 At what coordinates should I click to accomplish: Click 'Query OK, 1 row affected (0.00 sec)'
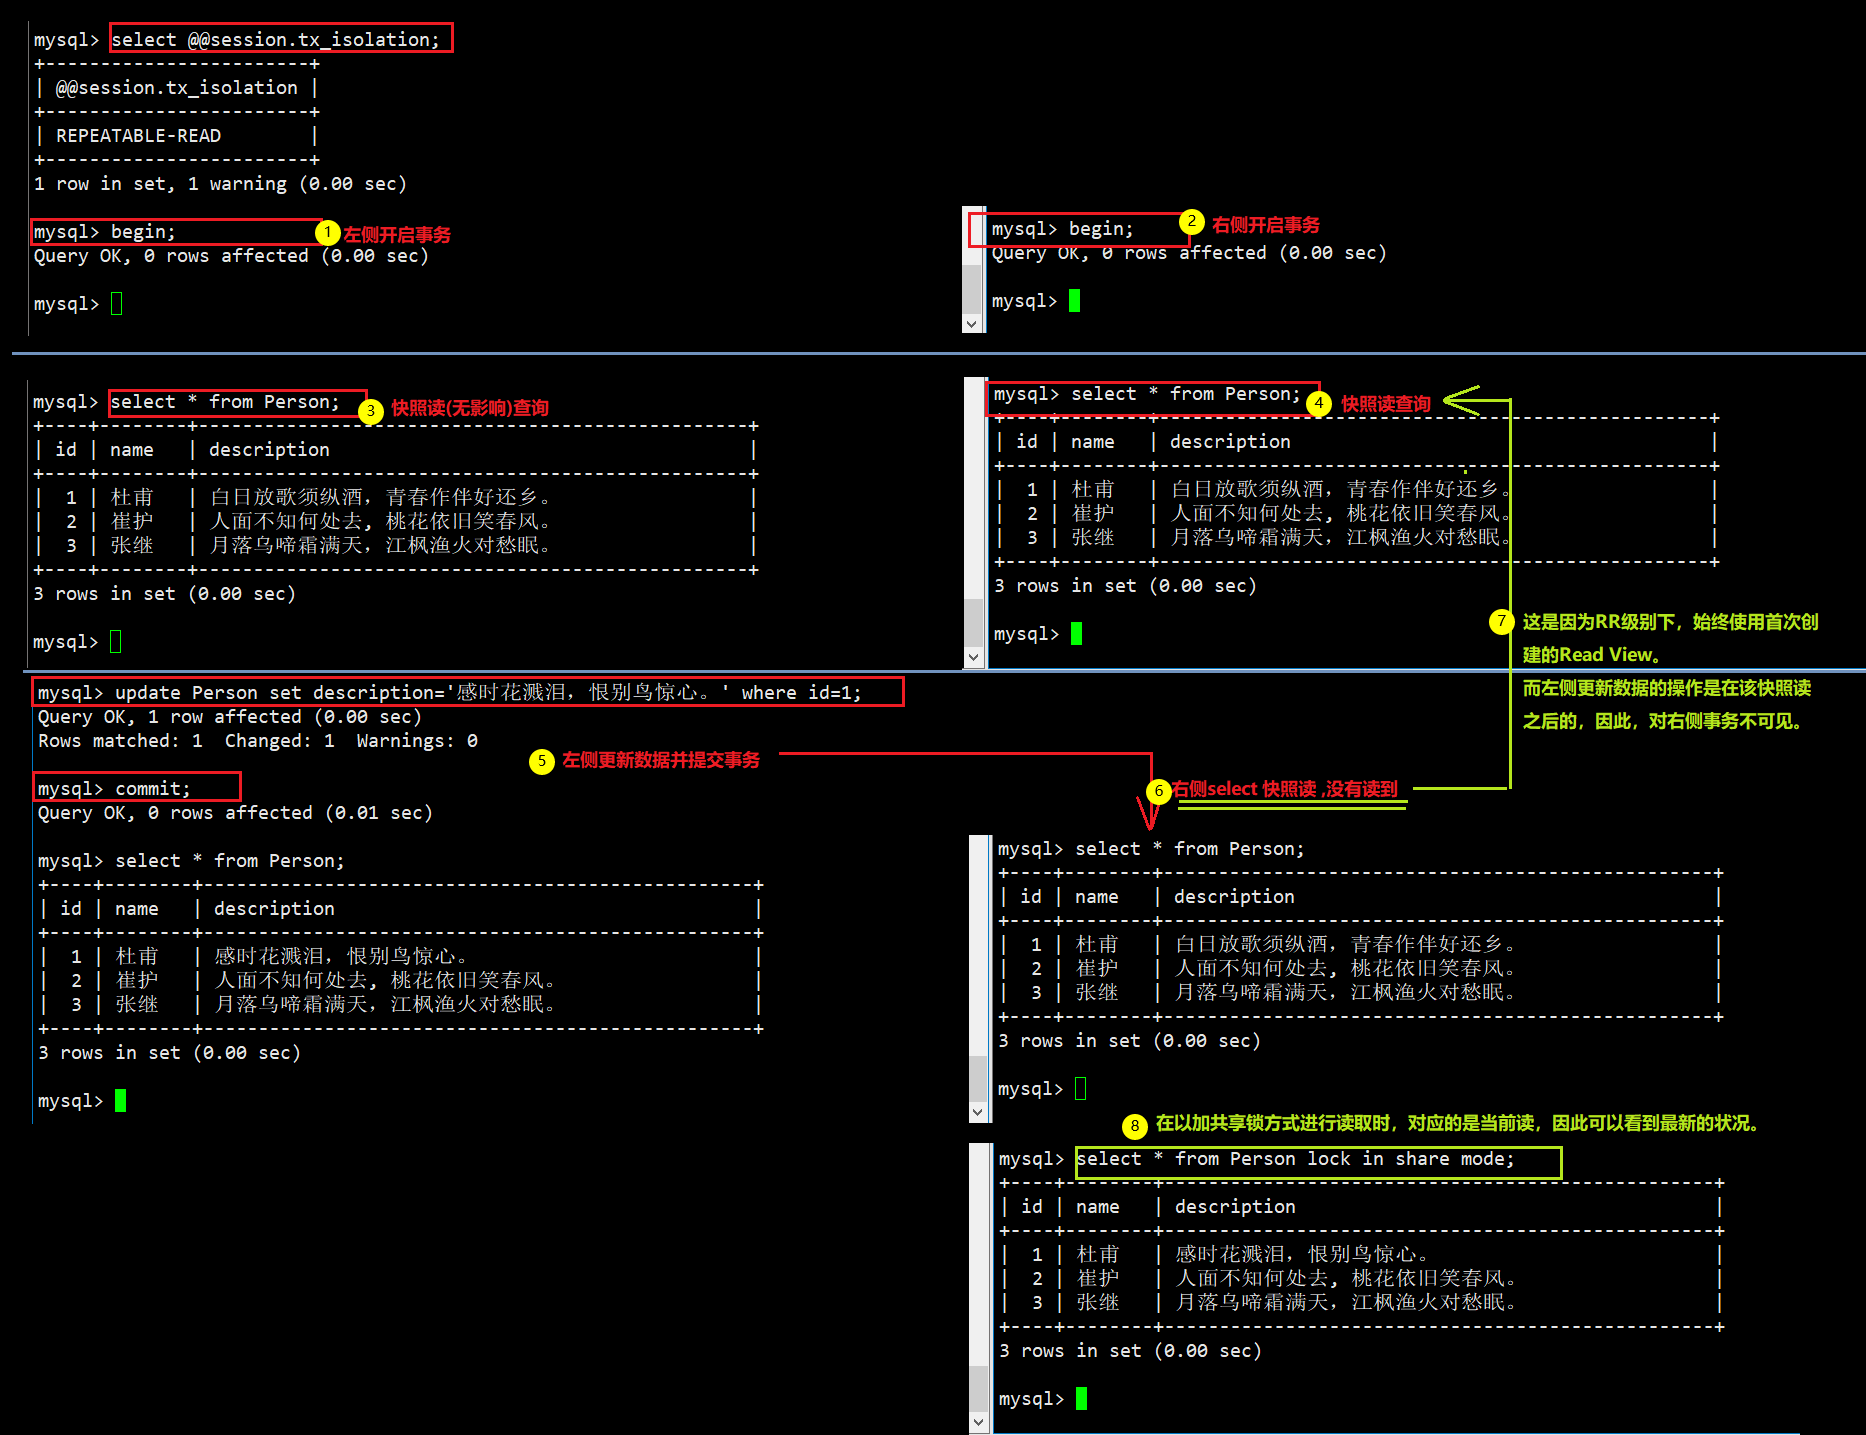(x=230, y=716)
